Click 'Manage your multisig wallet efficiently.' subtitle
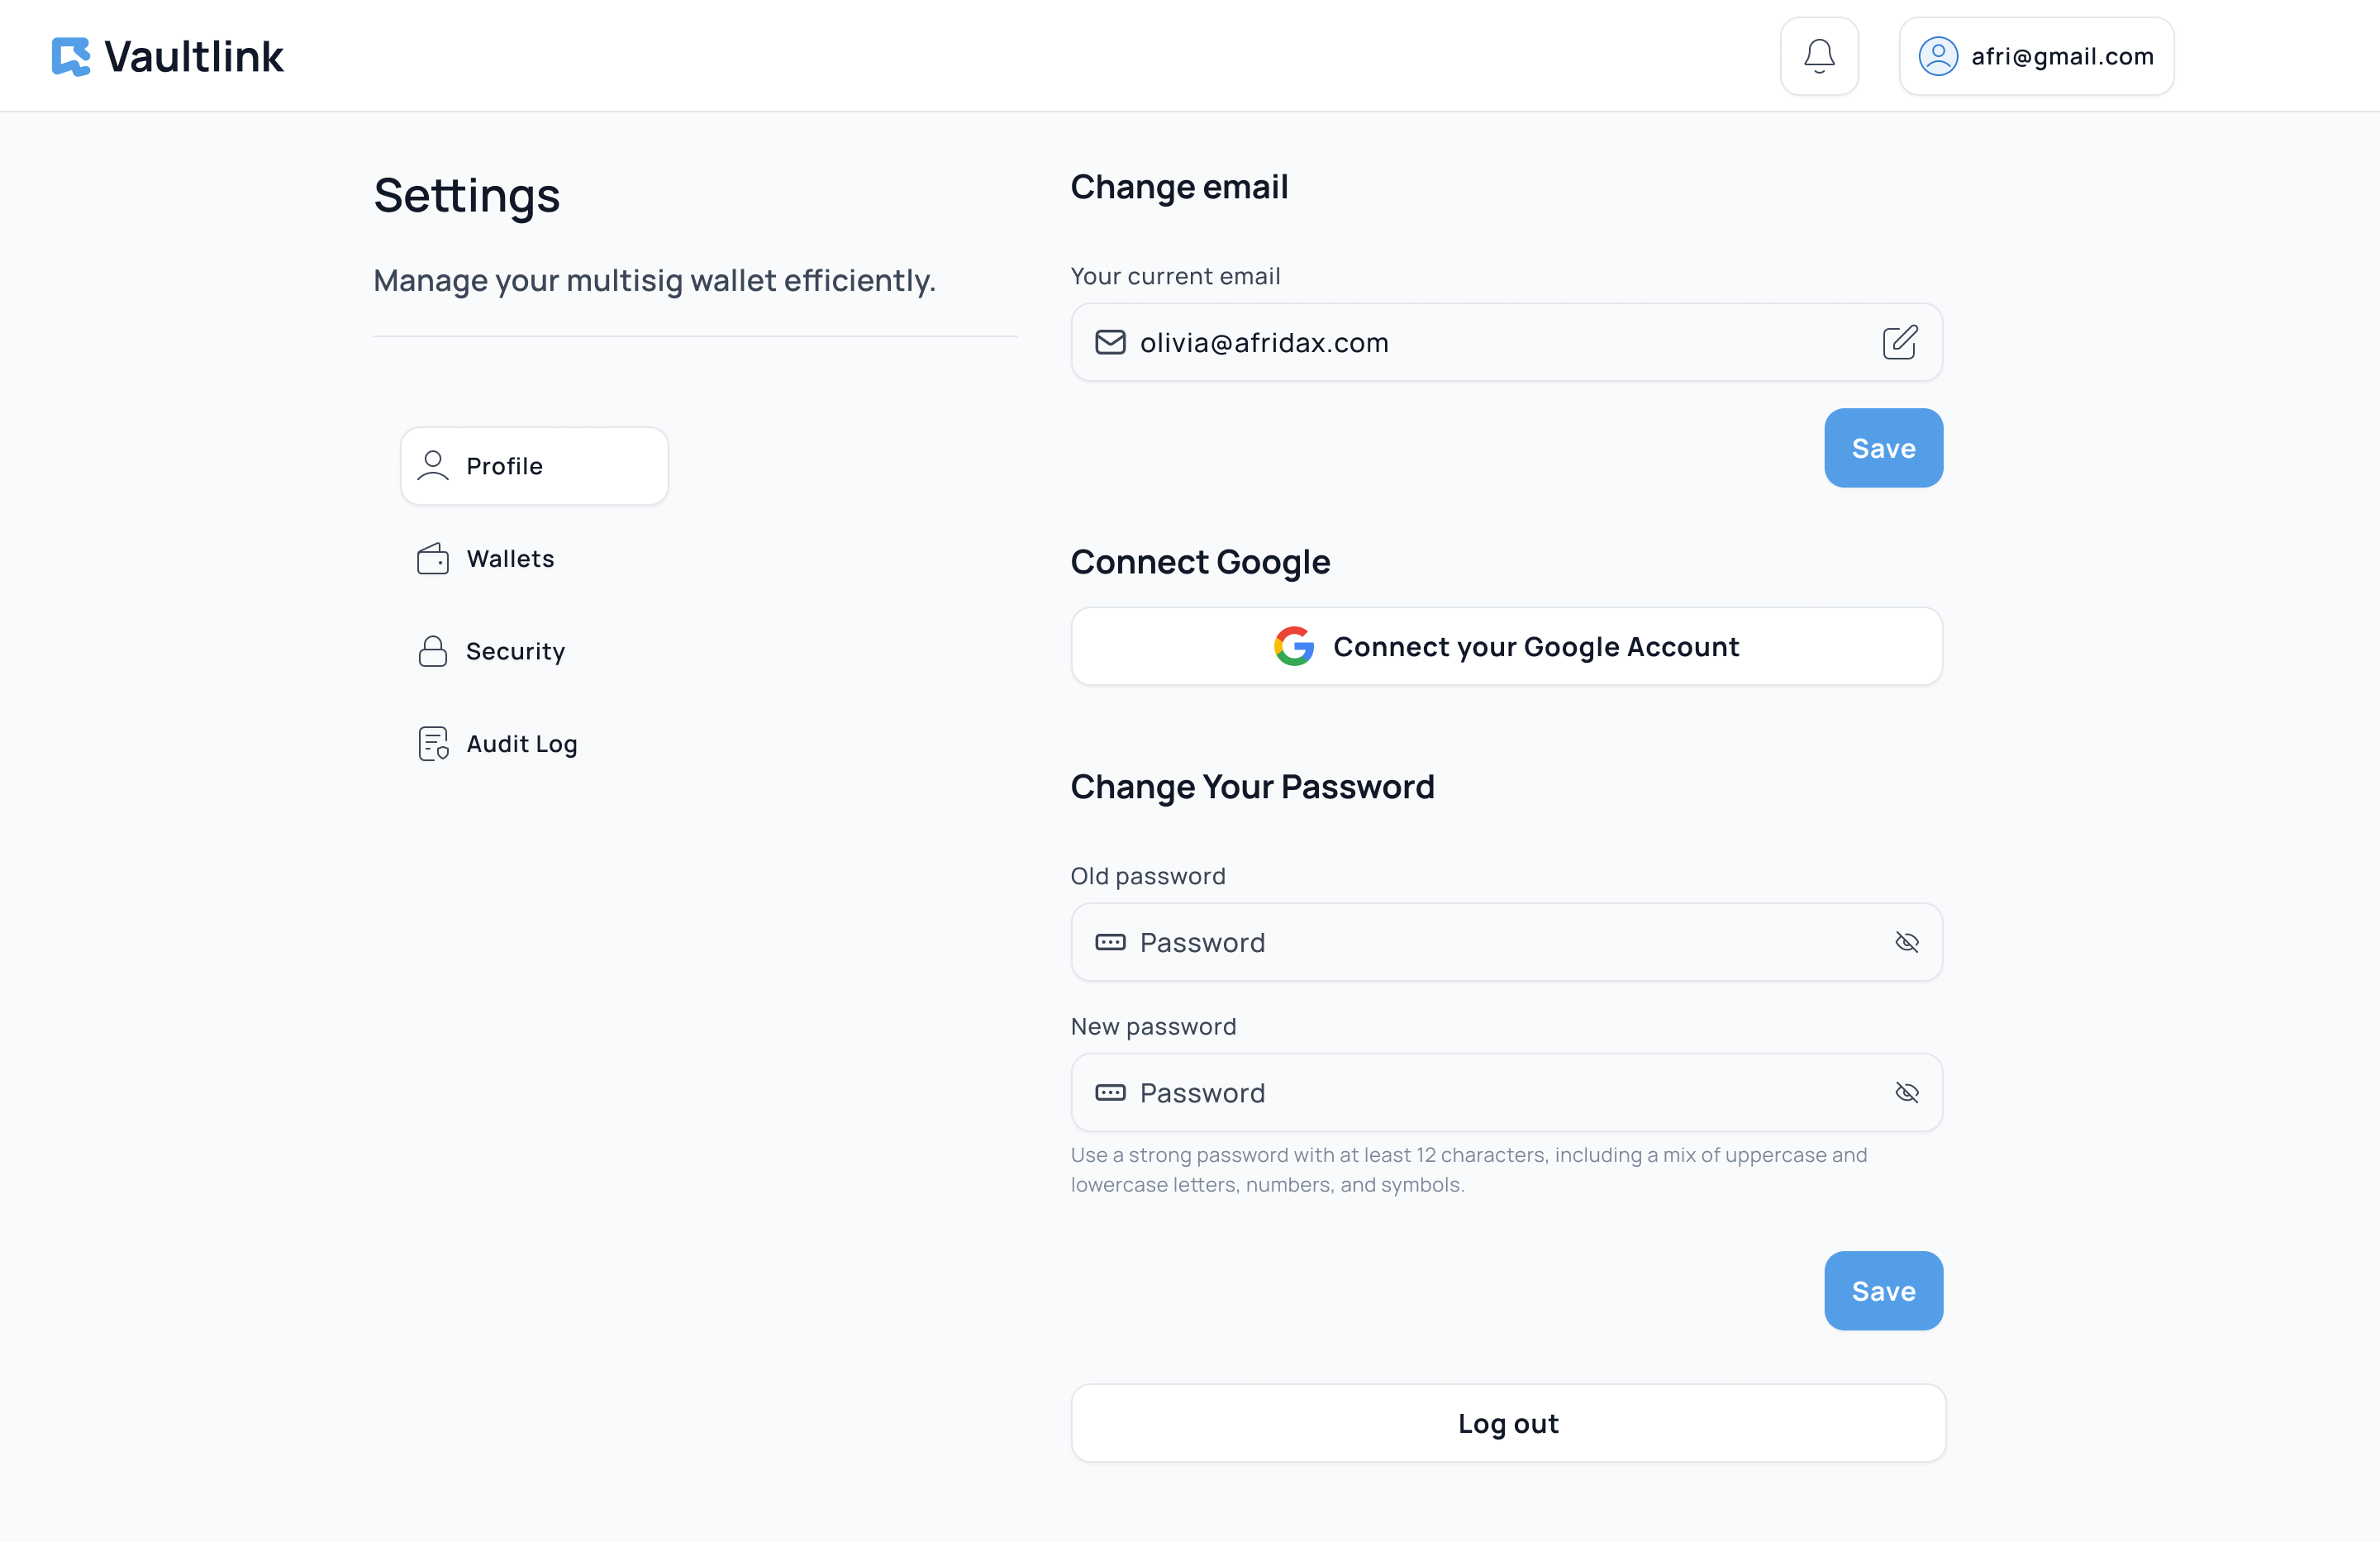Image resolution: width=2380 pixels, height=1542 pixels. pyautogui.click(x=654, y=281)
